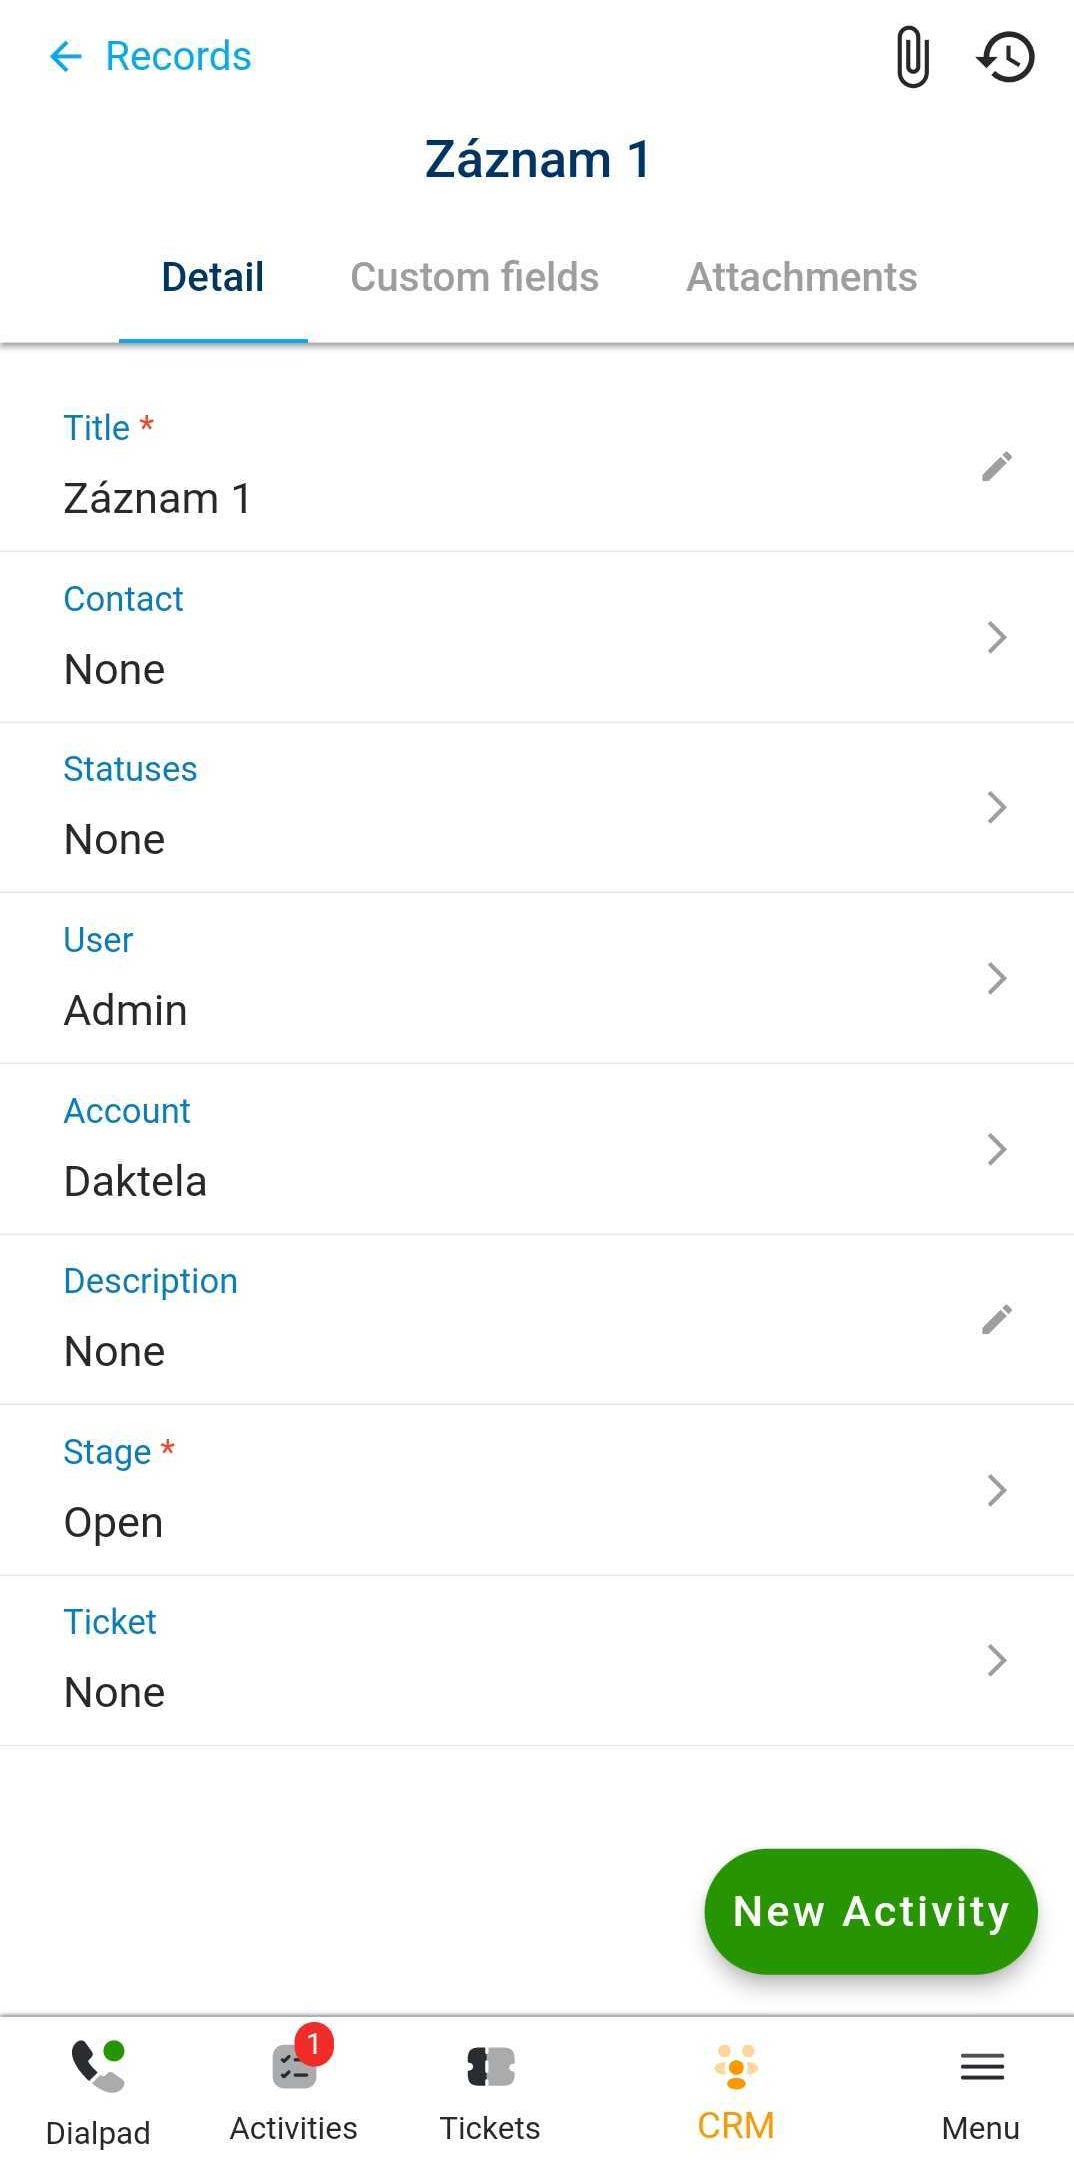Image resolution: width=1074 pixels, height=2169 pixels.
Task: Expand the Statuses field chevron
Action: (x=996, y=807)
